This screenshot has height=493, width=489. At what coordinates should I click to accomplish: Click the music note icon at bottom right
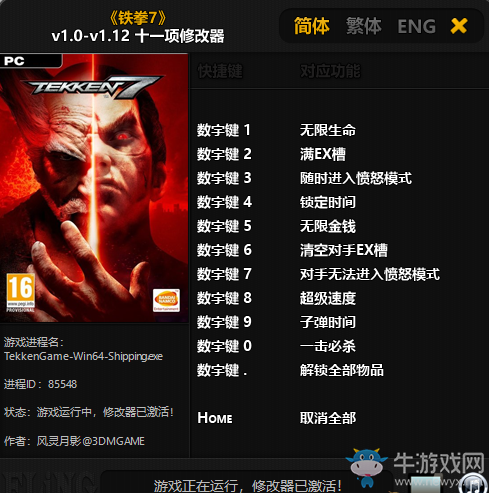[x=474, y=484]
